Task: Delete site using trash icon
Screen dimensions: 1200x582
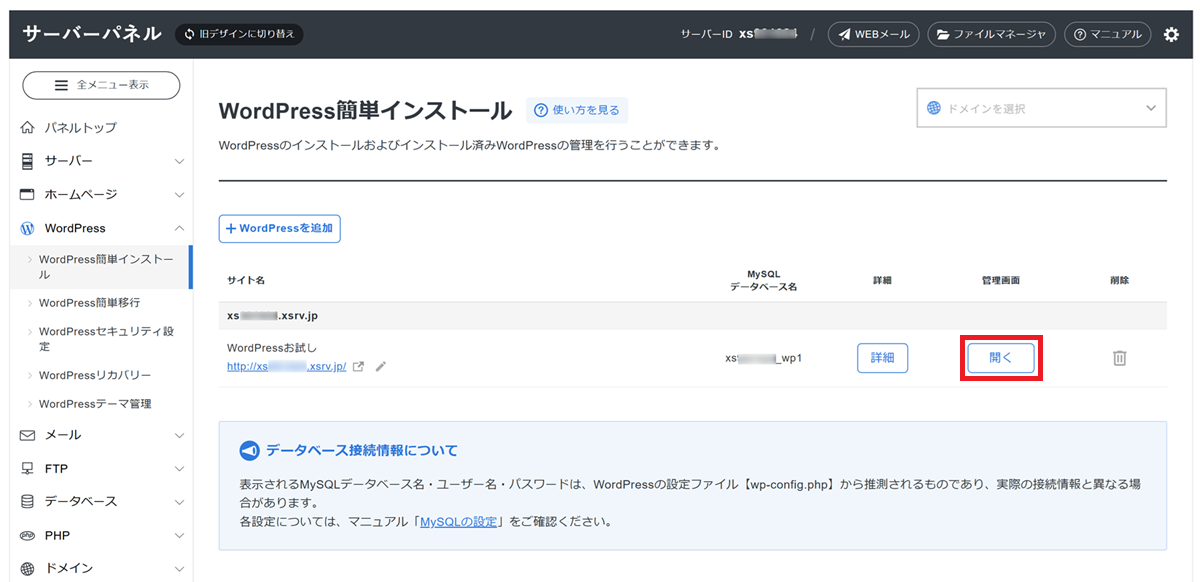Action: (1120, 358)
